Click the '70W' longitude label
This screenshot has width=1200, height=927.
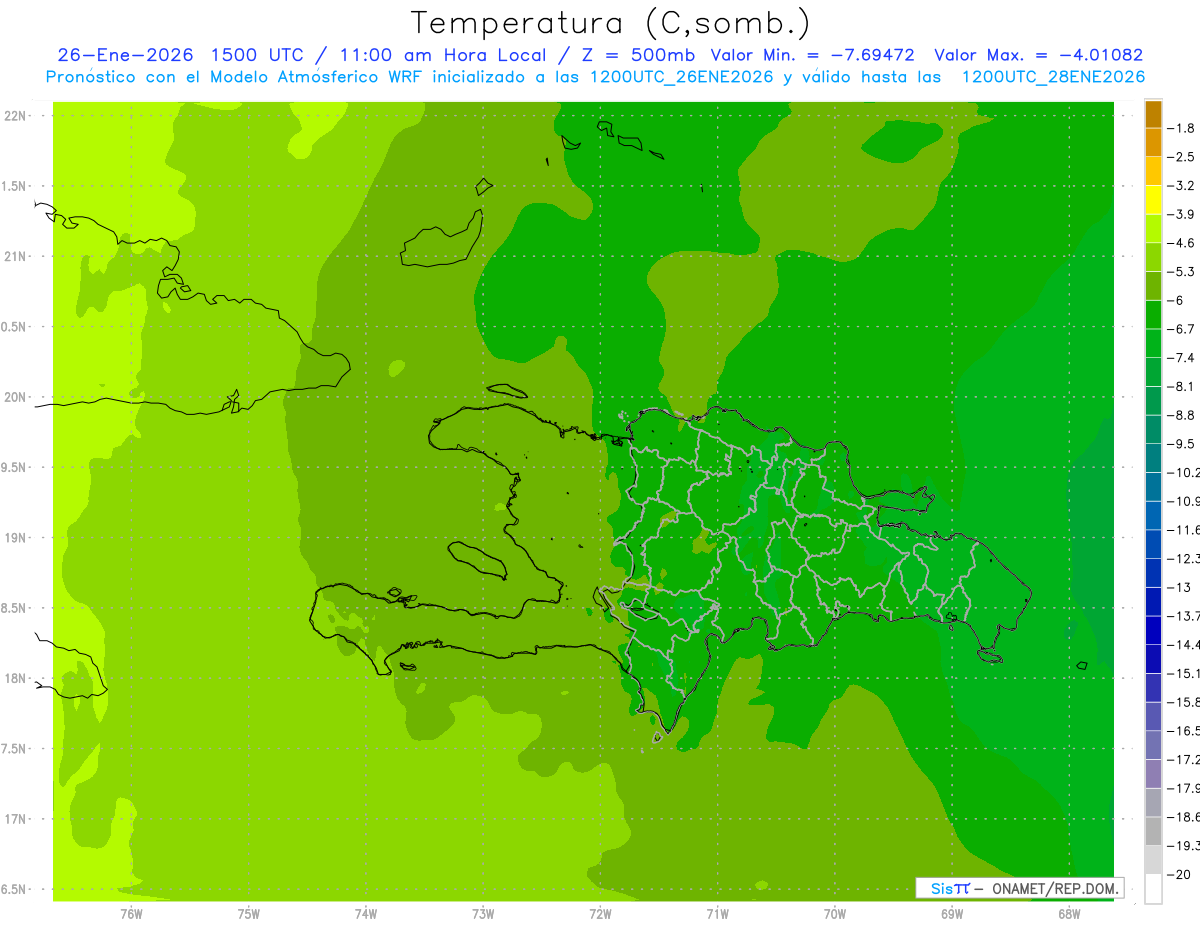click(834, 913)
